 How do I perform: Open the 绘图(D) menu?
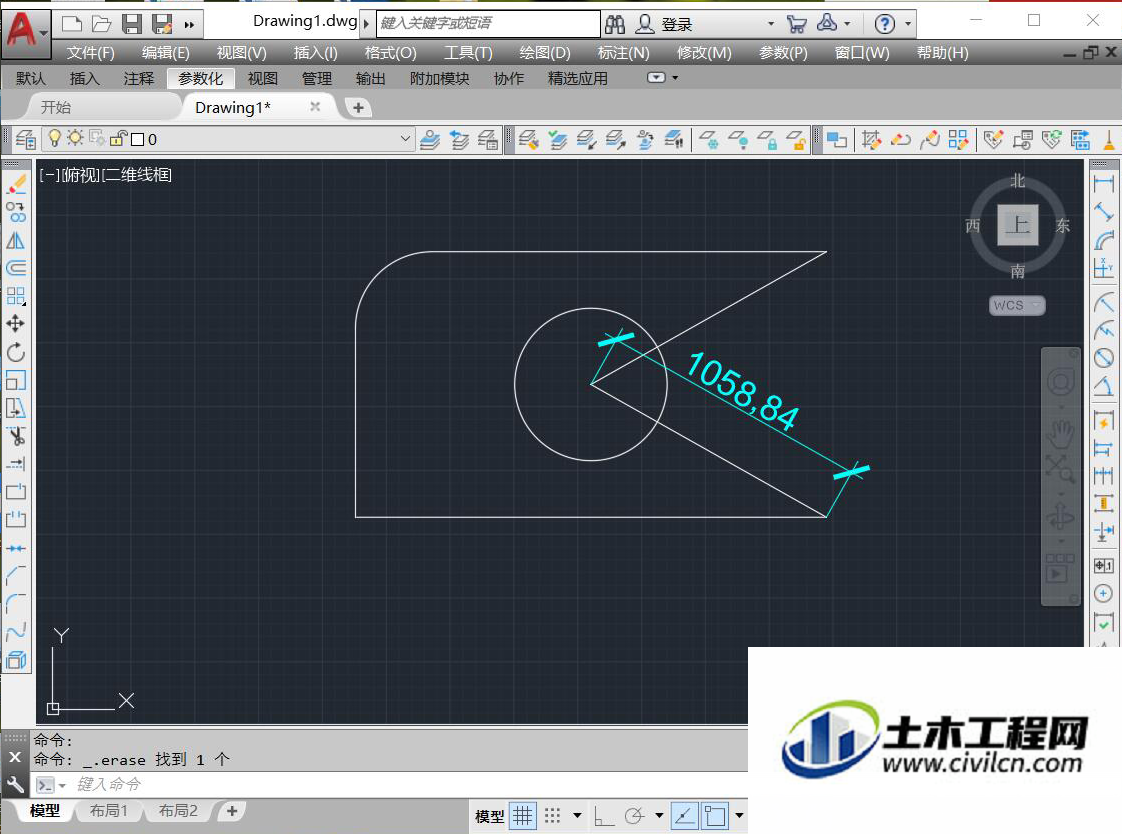click(545, 53)
